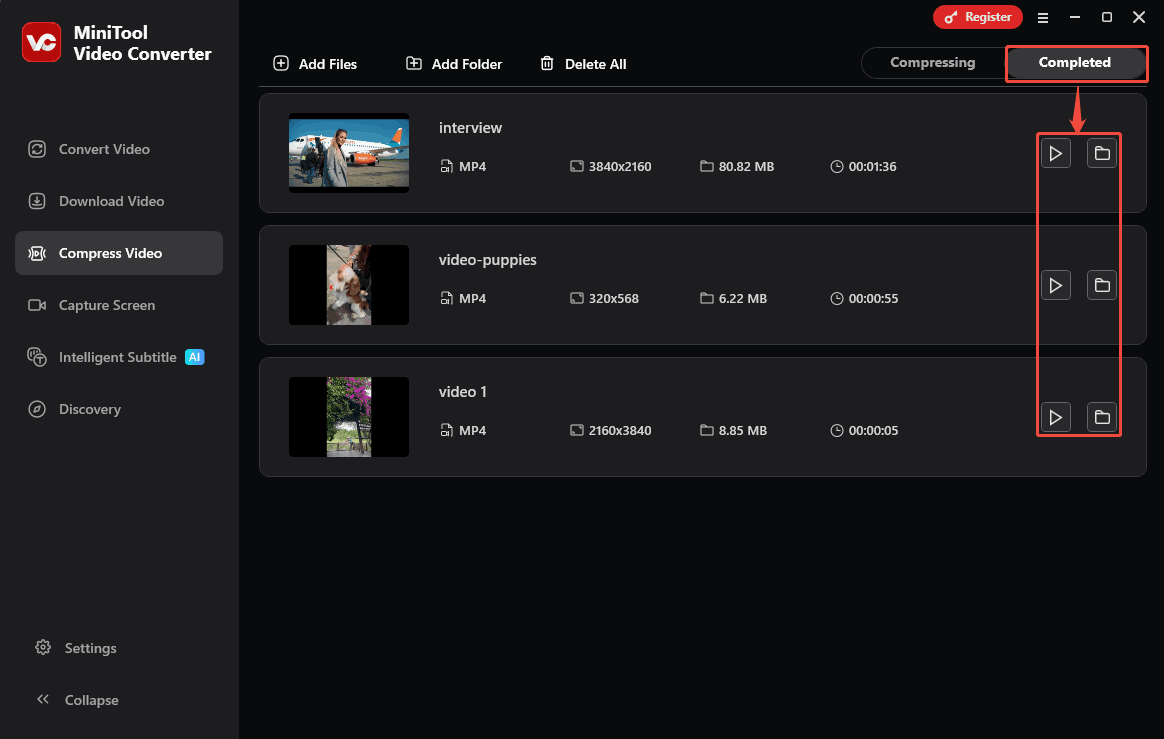This screenshot has height=739, width=1164.
Task: Open the hamburger menu at top right
Action: point(1043,17)
